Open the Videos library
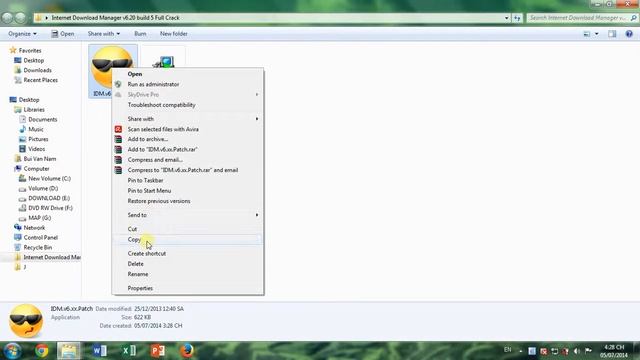Screen dimensions: 640x360 [36, 149]
